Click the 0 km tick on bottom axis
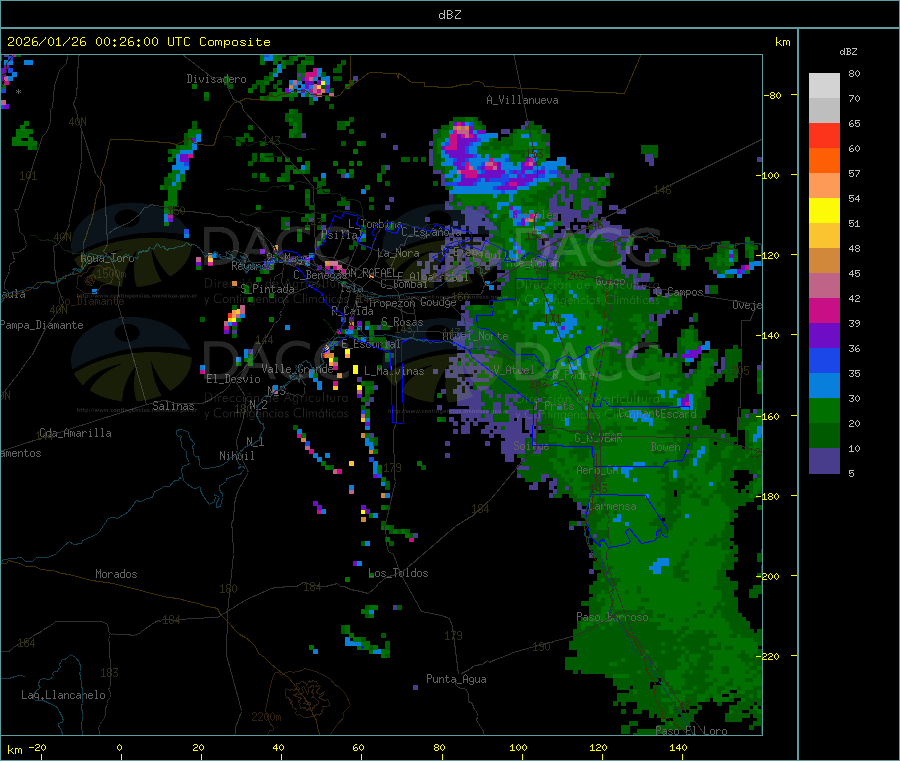Viewport: 900px width, 761px height. [119, 747]
